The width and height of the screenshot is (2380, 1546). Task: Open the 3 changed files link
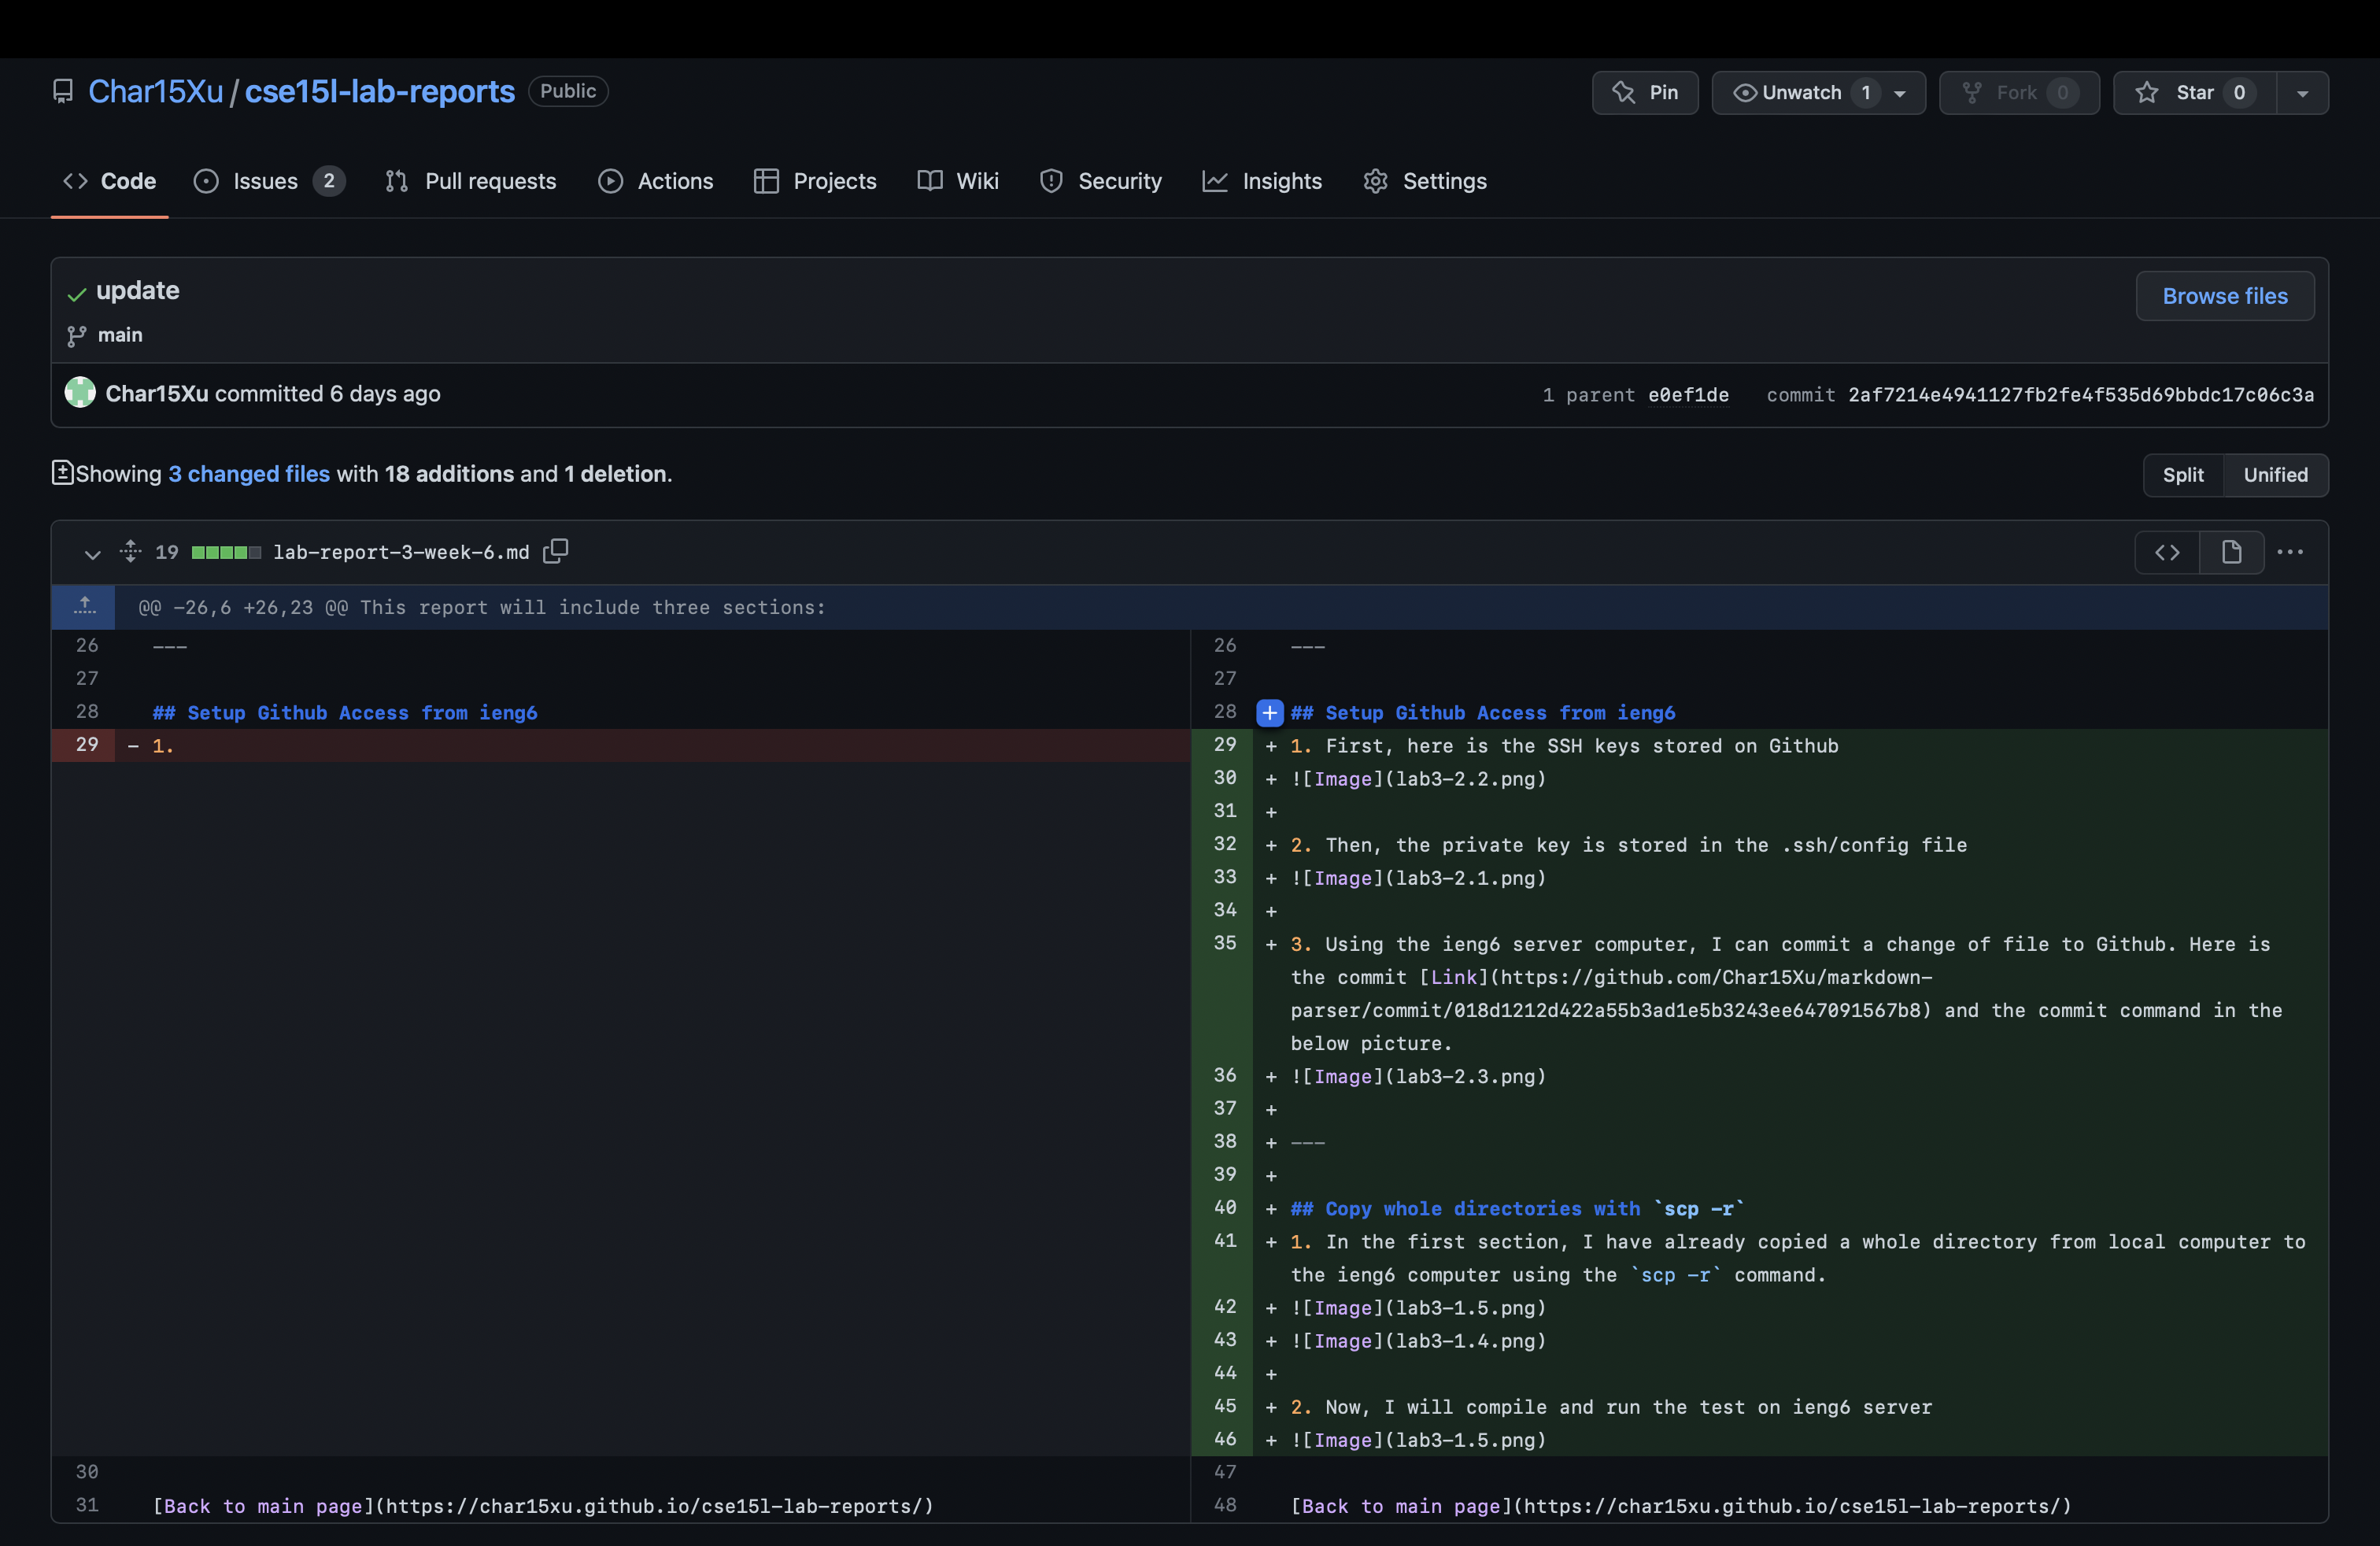(x=249, y=474)
